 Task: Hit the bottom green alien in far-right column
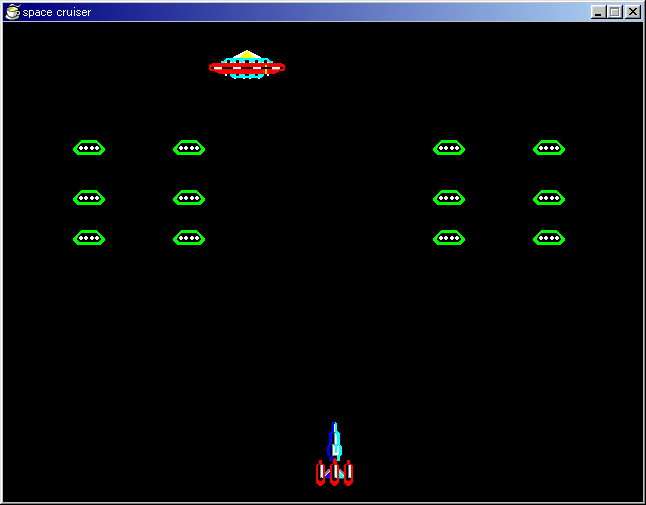pyautogui.click(x=549, y=238)
